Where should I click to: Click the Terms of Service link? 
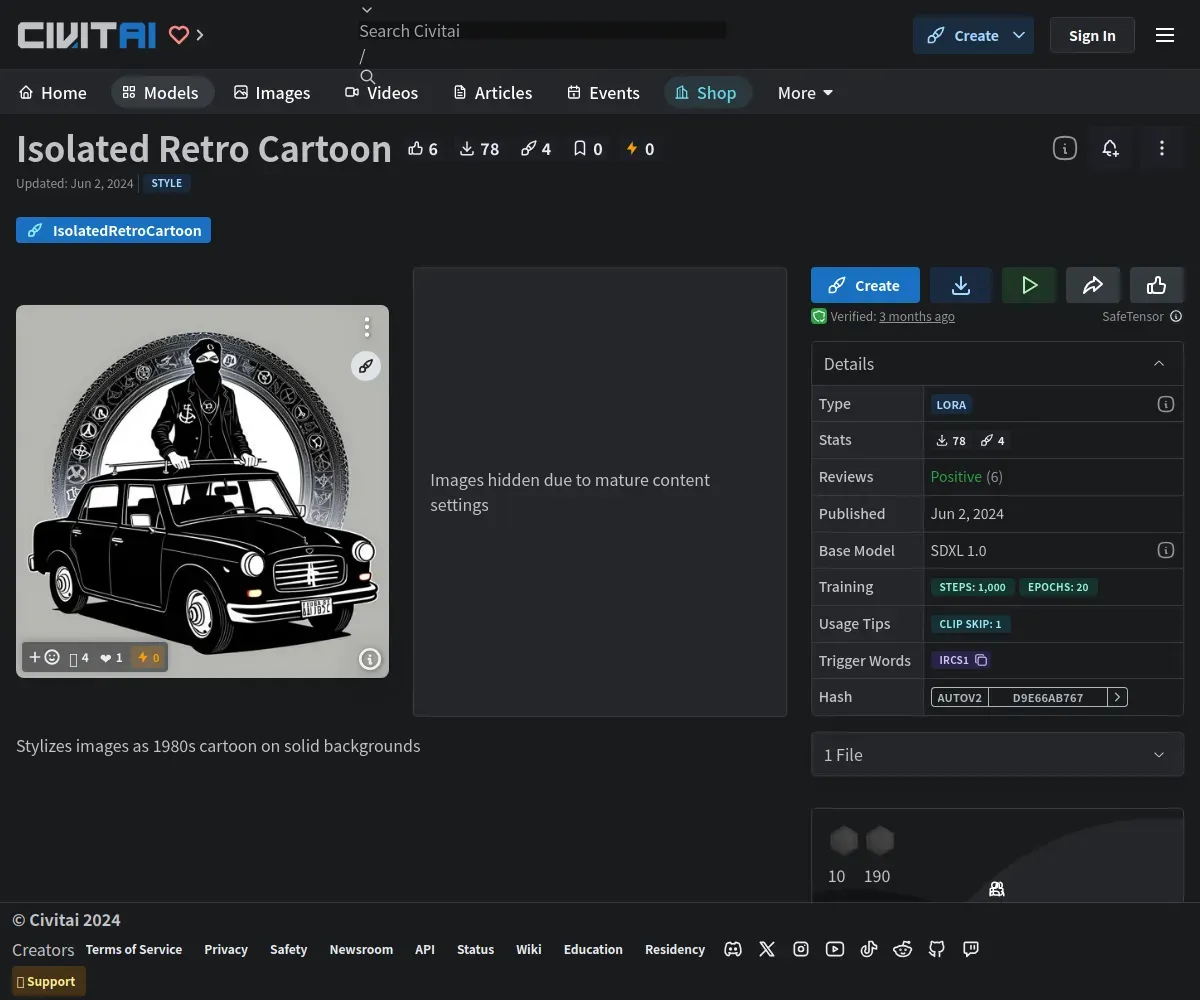click(134, 949)
